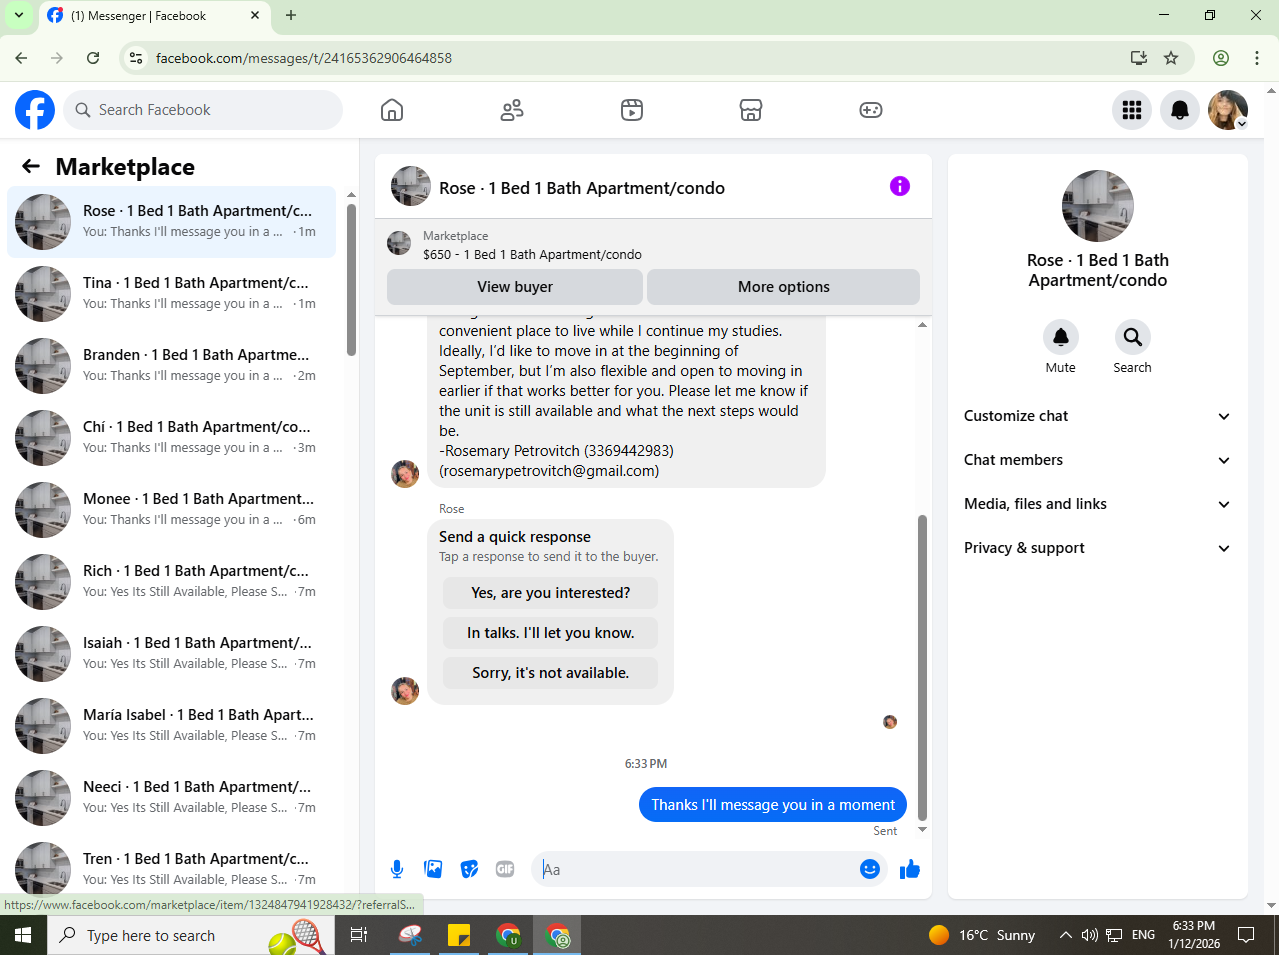The height and width of the screenshot is (955, 1279).
Task: Mute this chat with the bell icon
Action: click(1061, 337)
